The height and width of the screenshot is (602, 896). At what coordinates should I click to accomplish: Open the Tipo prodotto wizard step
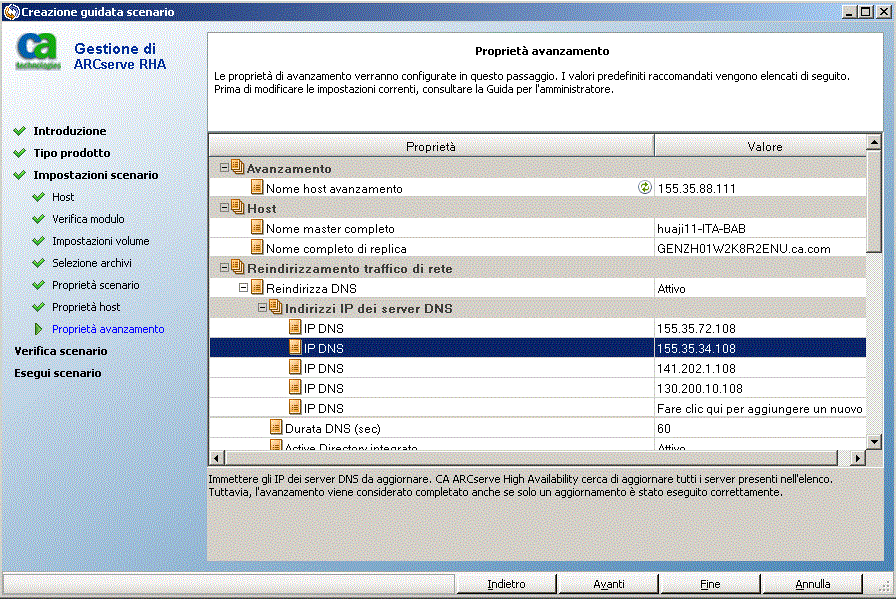tap(72, 153)
